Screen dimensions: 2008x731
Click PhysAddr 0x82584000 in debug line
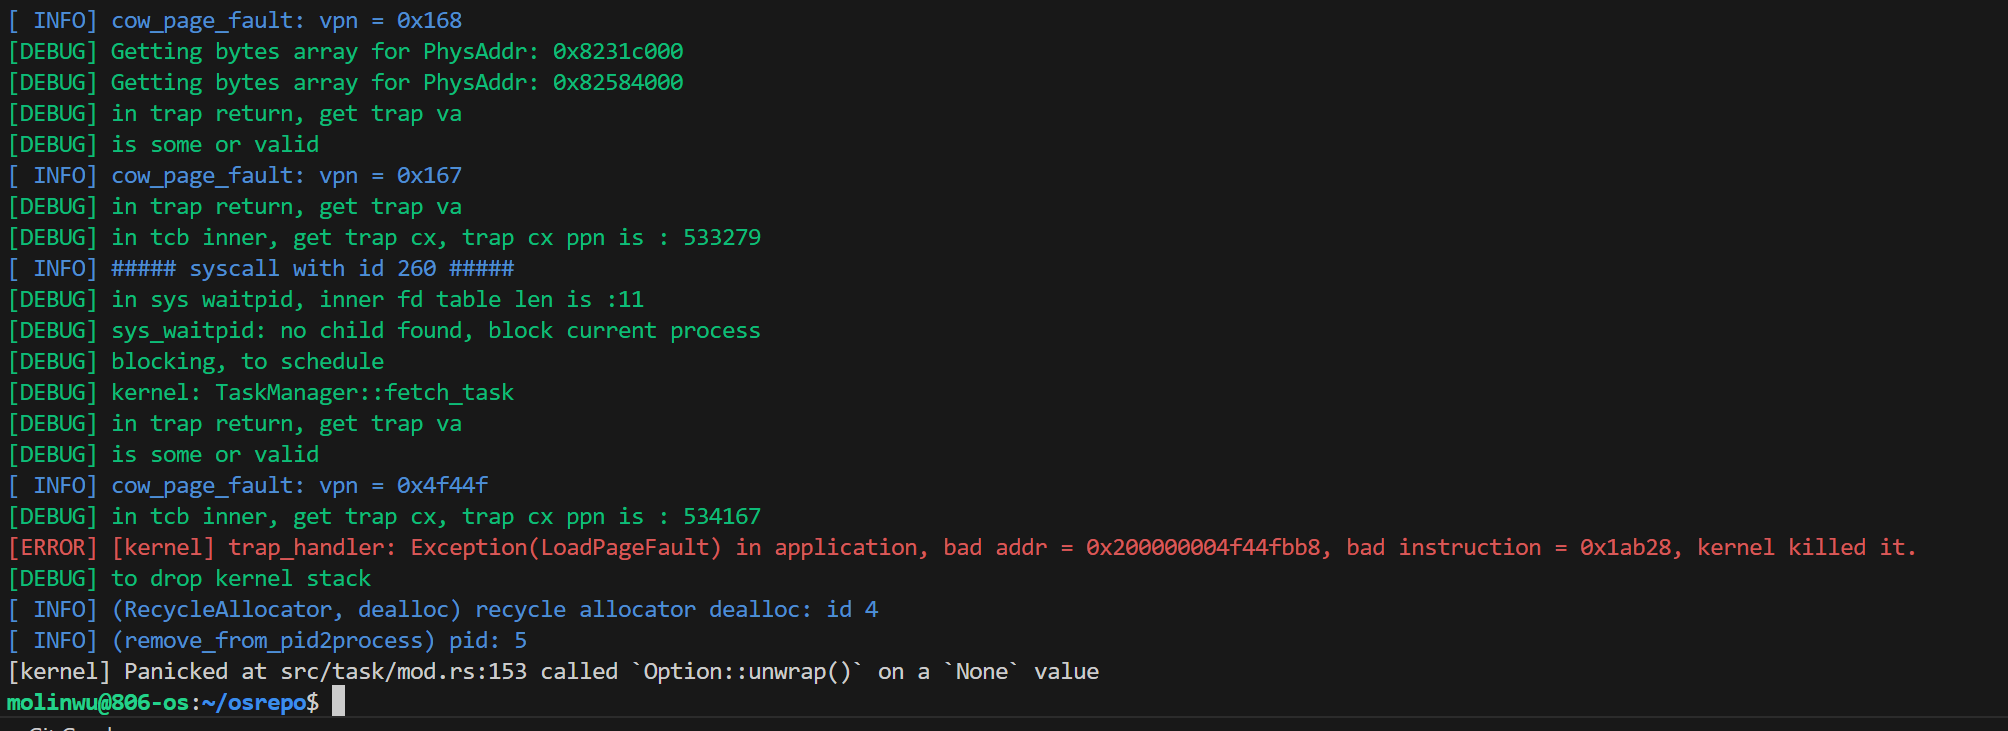pos(618,83)
